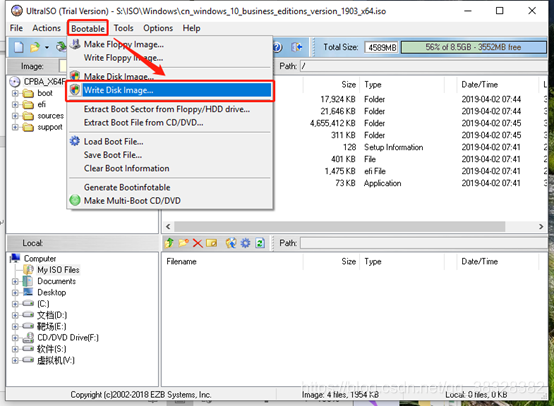Click the 56% of 8.5GB capacity bar
Viewport: 554px width, 406px height.
coord(473,47)
